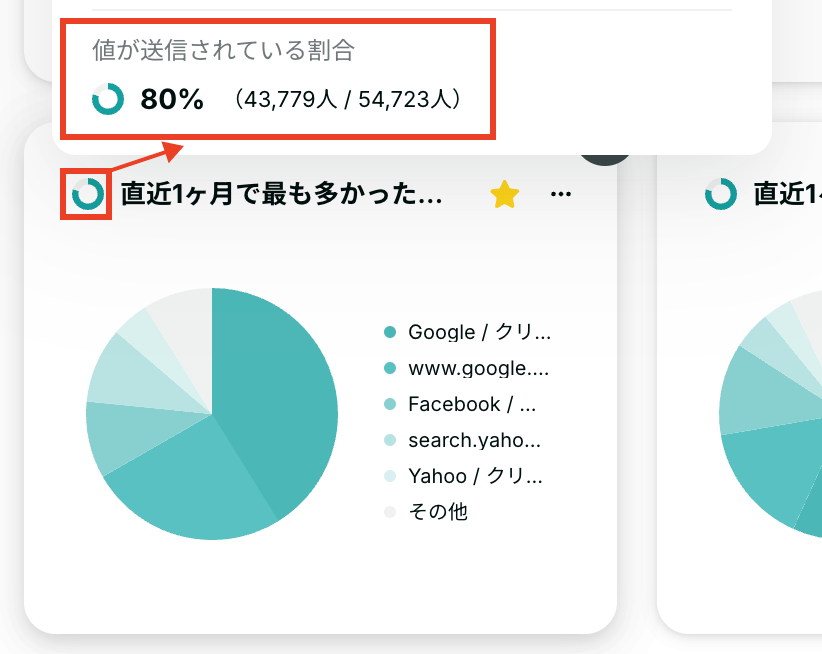The height and width of the screenshot is (654, 822).
Task: Click the dark round button behind the tooltip
Action: click(605, 157)
